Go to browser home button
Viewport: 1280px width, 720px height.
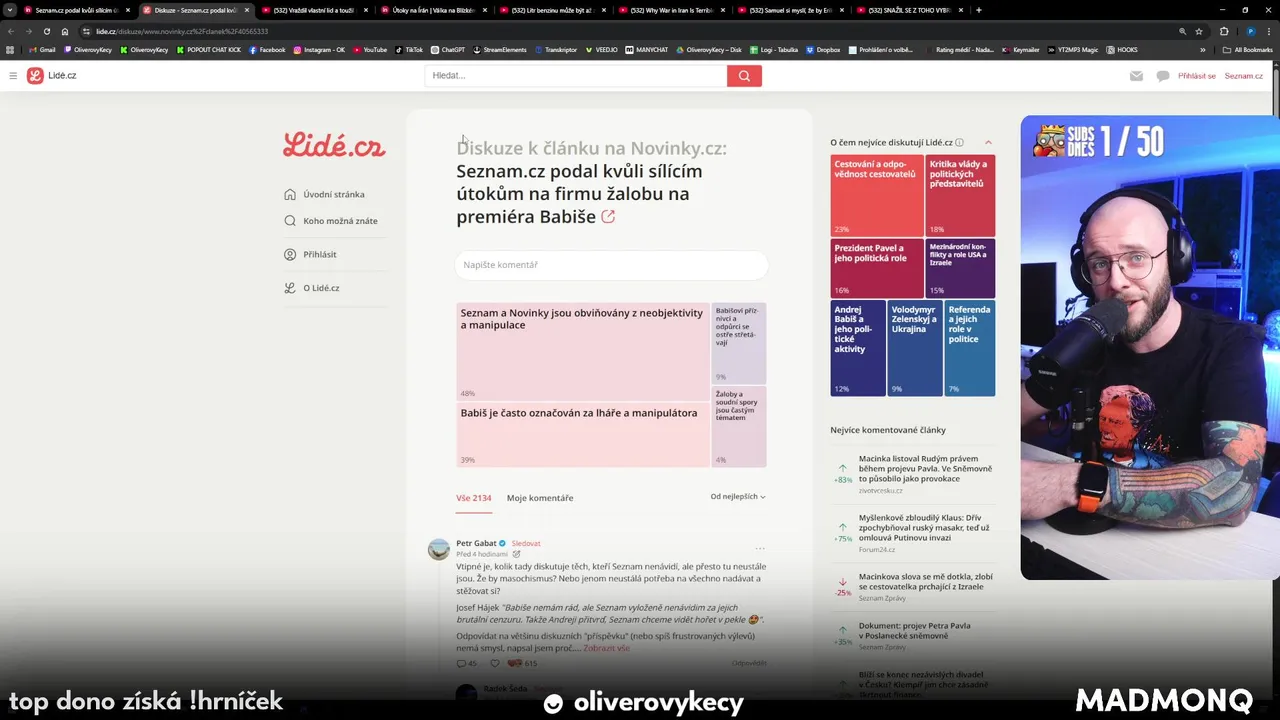coord(65,31)
